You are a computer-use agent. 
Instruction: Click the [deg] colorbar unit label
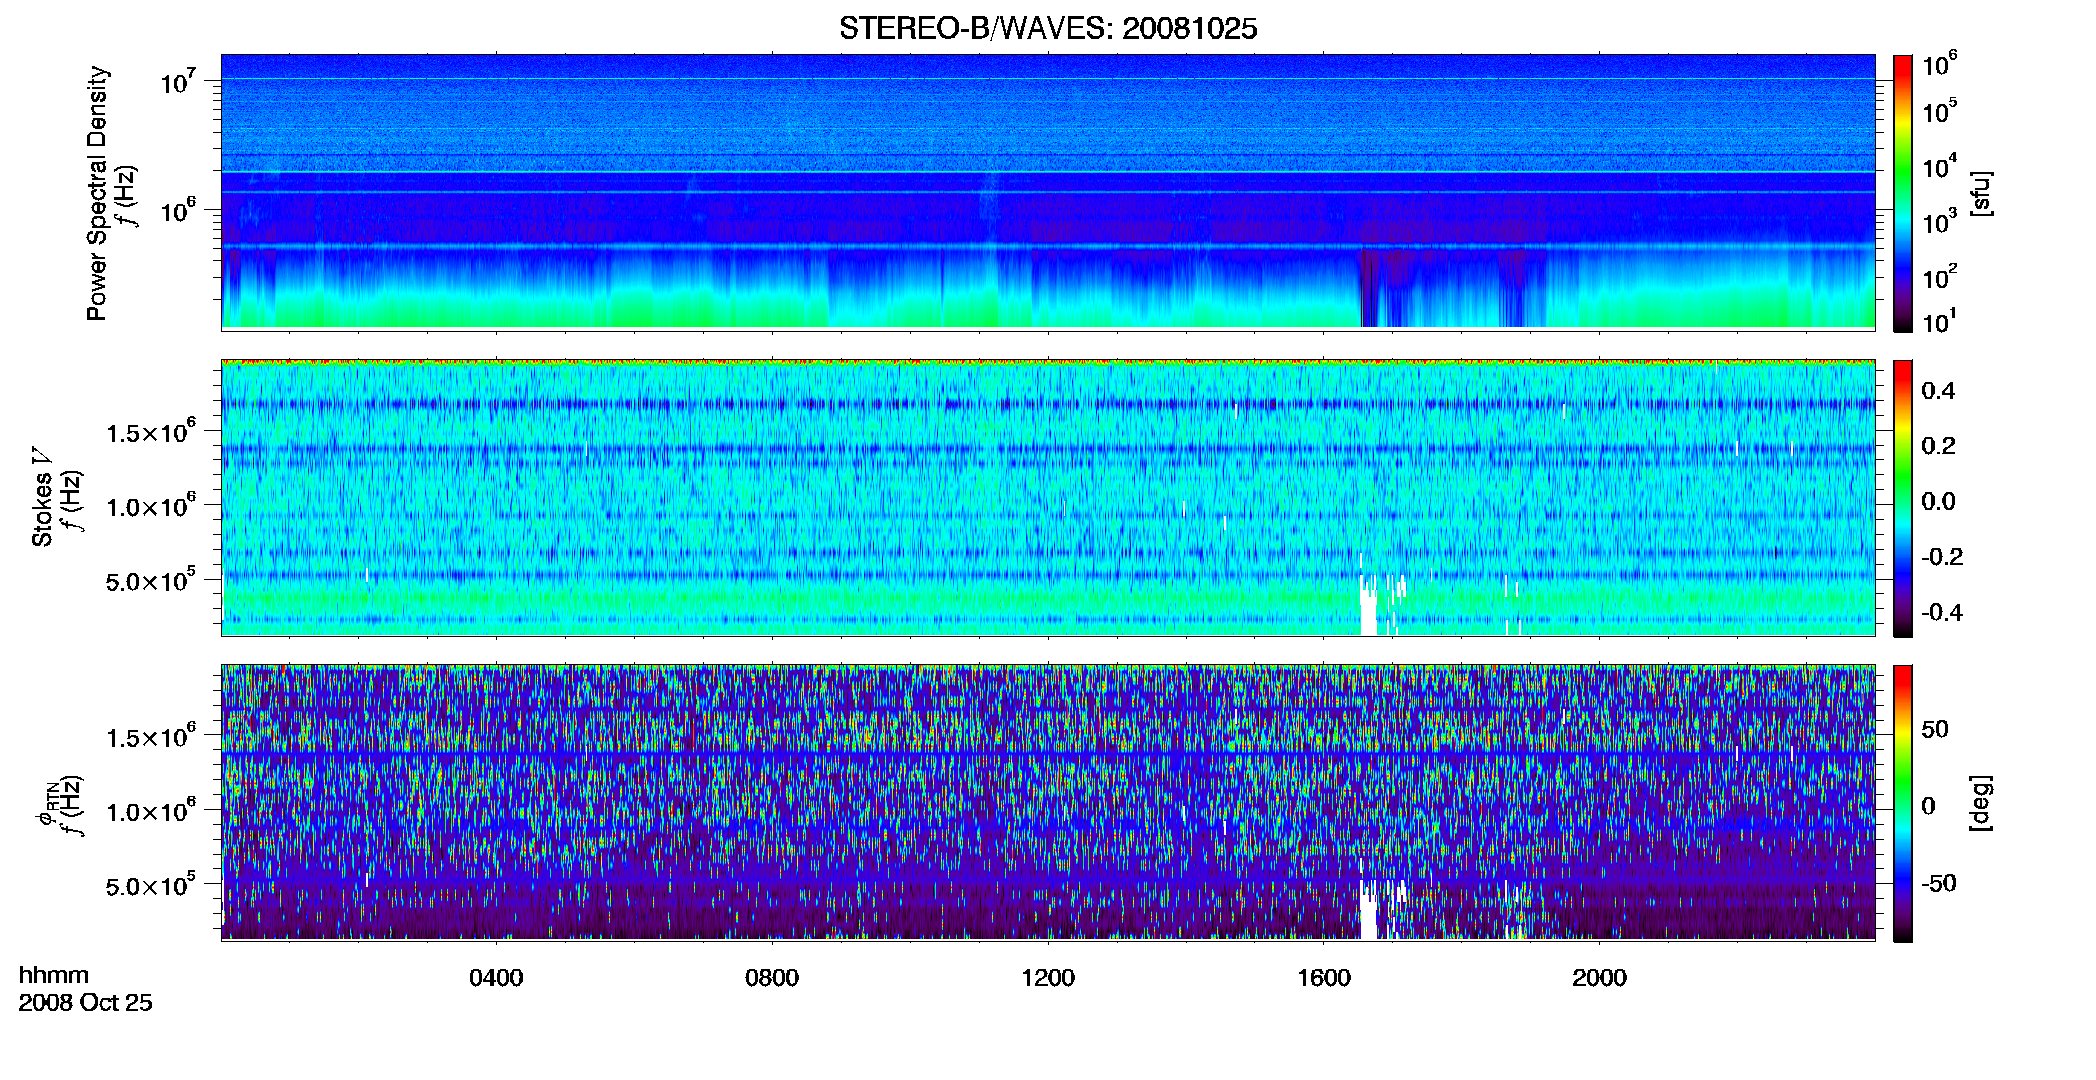pos(1980,803)
